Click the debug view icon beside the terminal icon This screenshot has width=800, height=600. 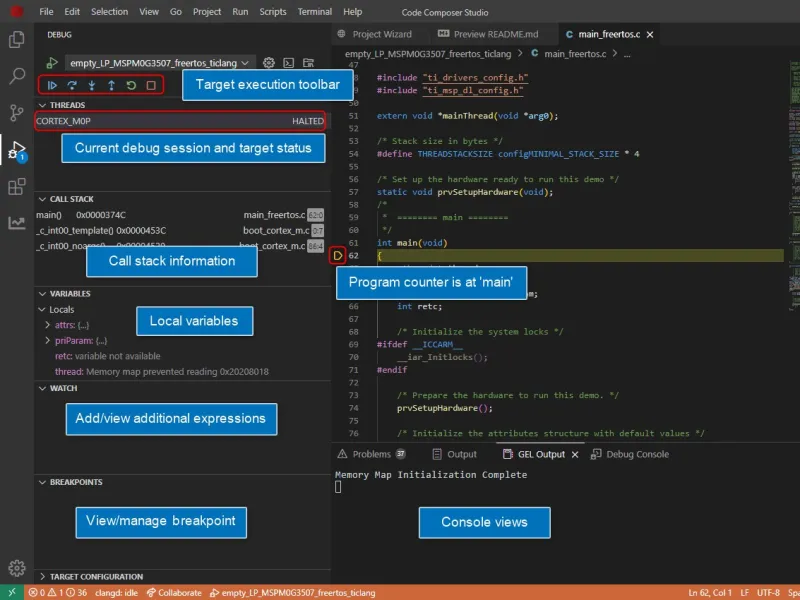308,63
